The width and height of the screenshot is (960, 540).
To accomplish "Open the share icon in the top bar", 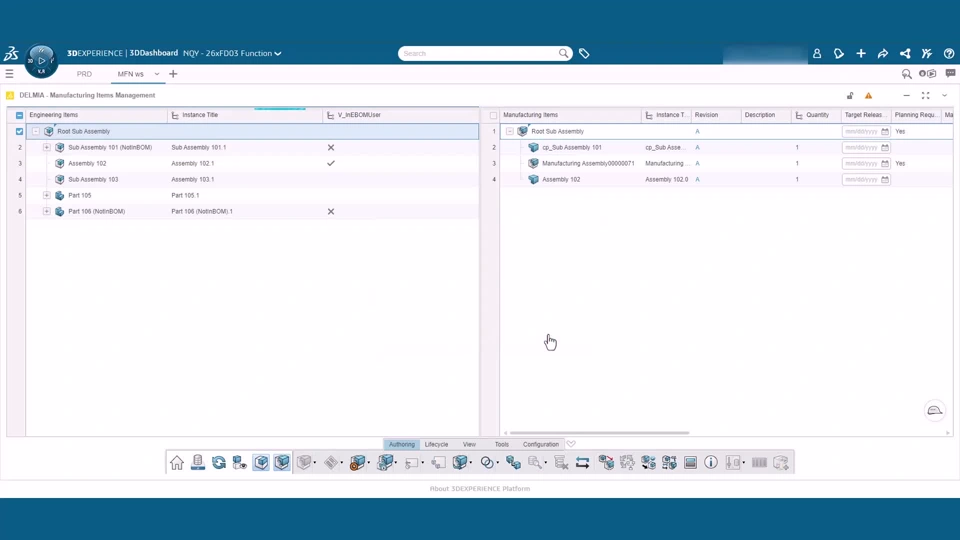I will coord(883,54).
